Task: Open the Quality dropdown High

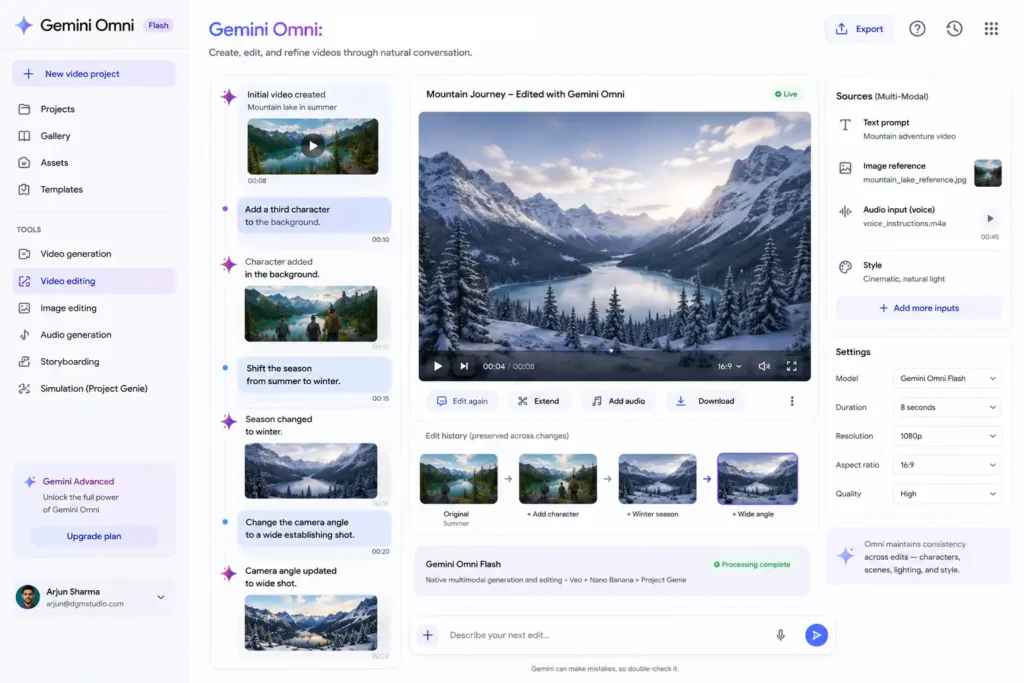Action: click(x=947, y=494)
